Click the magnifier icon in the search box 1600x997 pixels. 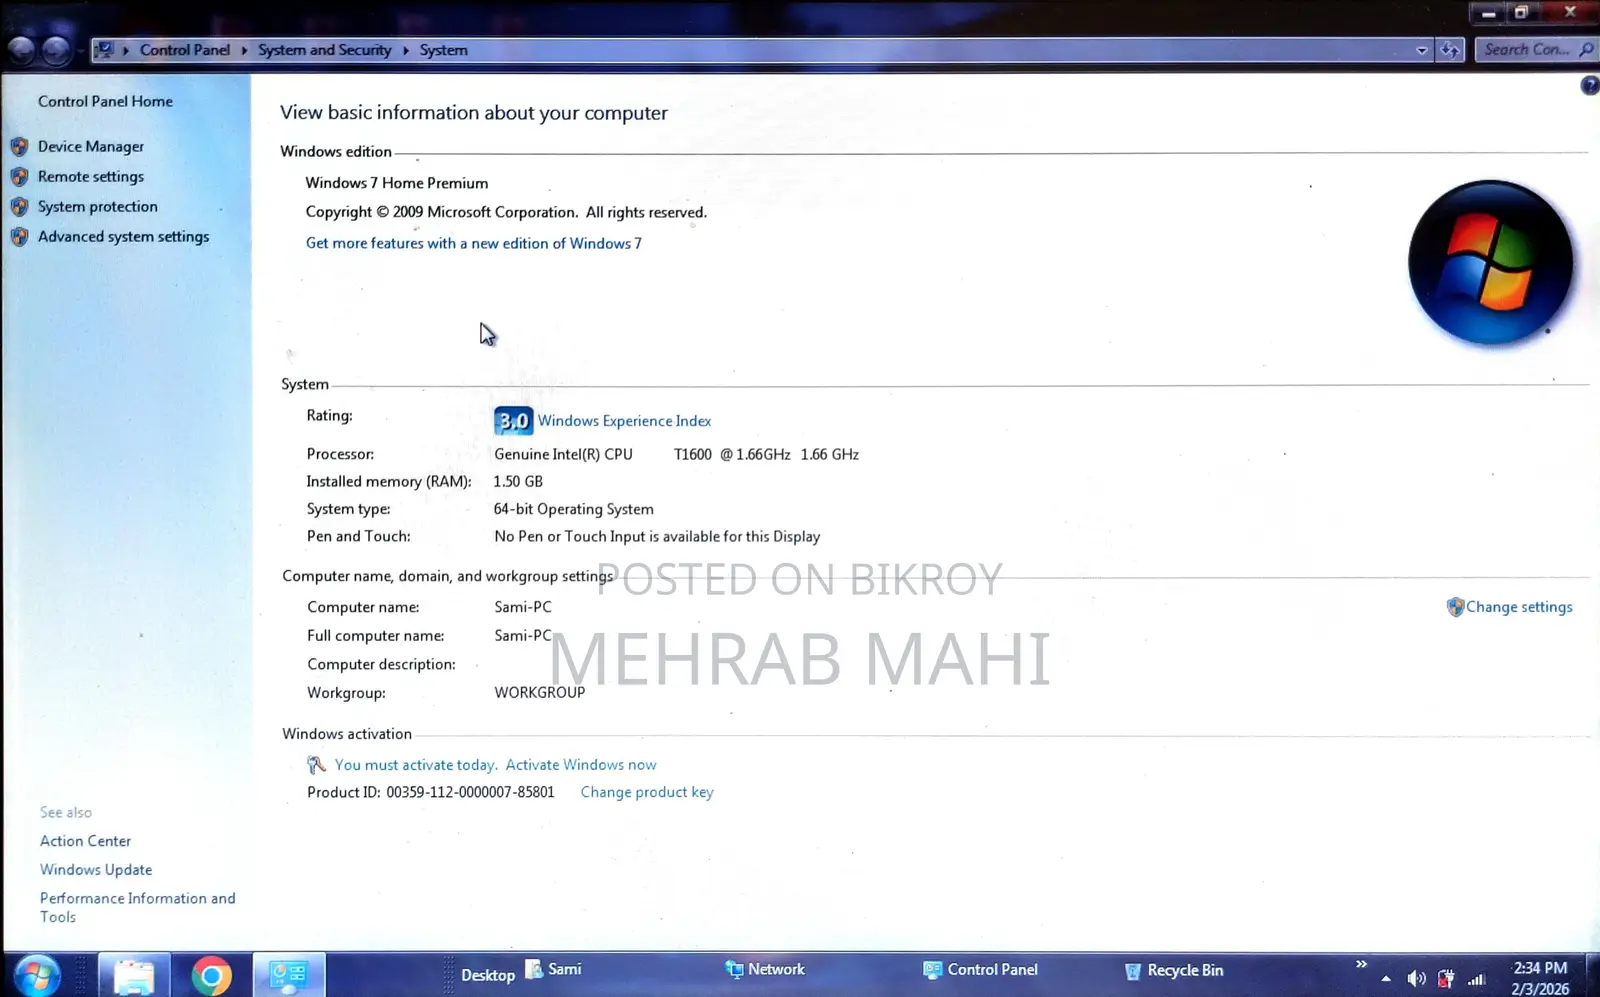1585,50
